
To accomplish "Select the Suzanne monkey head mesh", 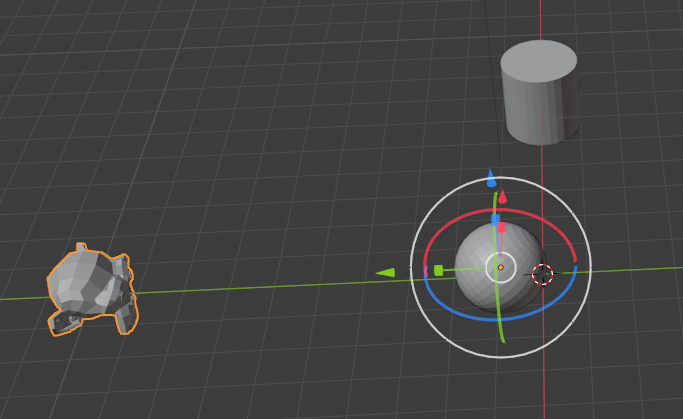I will point(91,290).
